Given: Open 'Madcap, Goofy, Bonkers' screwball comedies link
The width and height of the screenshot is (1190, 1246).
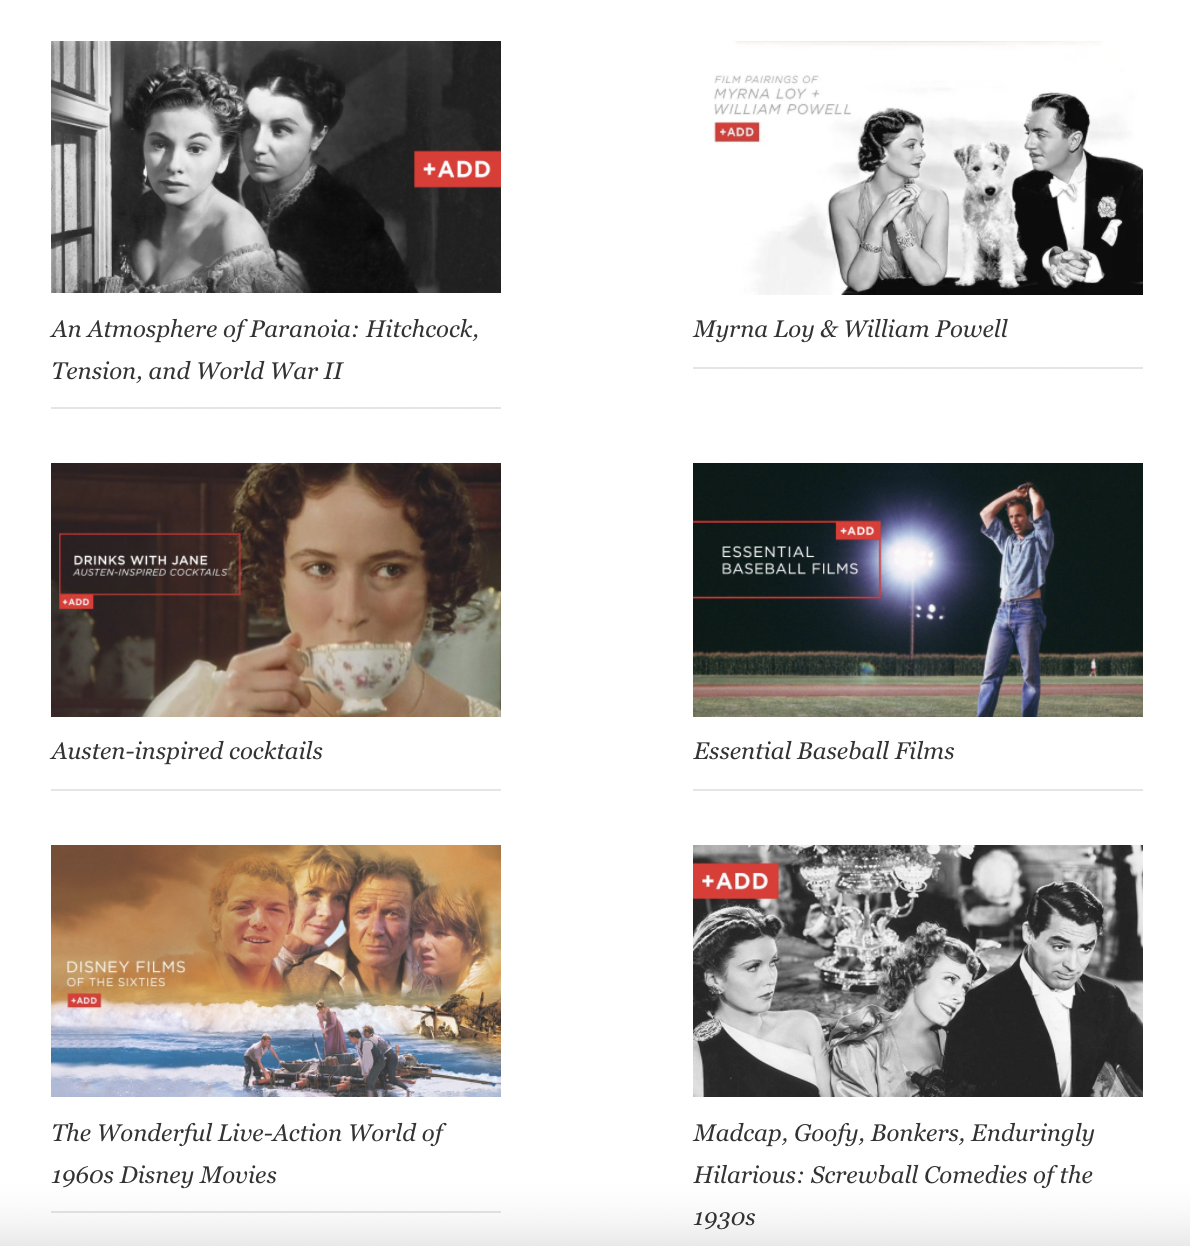Looking at the screenshot, I should coord(894,1175).
